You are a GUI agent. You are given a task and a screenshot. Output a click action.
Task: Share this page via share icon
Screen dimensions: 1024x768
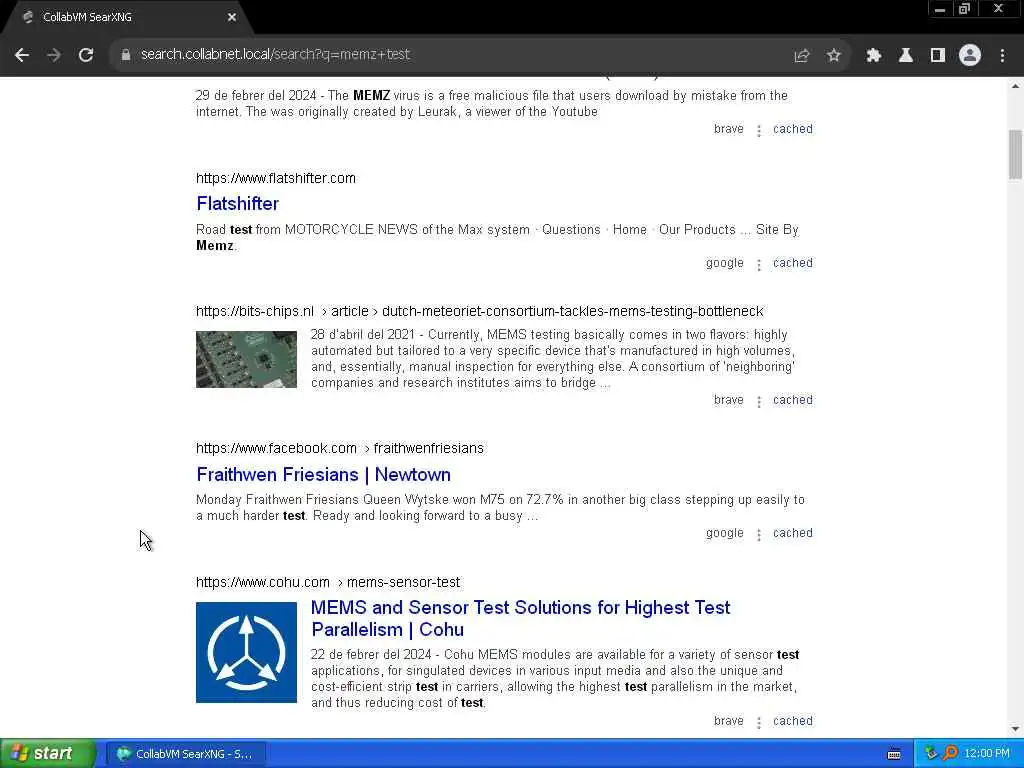click(x=801, y=56)
